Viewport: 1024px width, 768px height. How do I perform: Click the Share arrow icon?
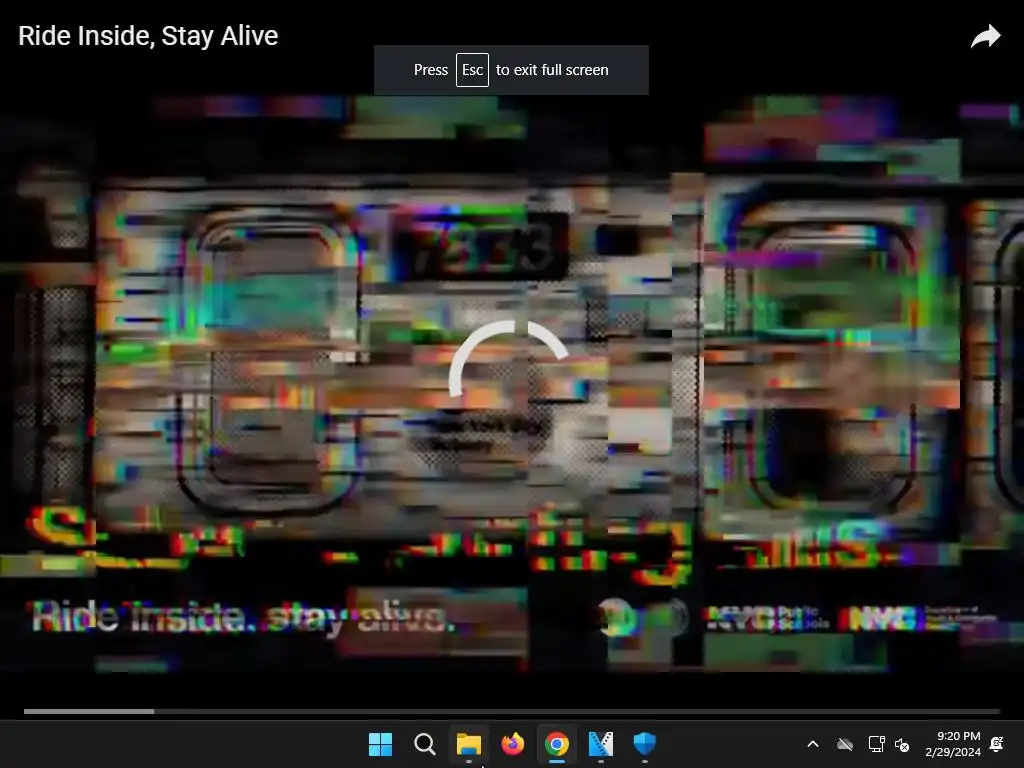coord(985,37)
